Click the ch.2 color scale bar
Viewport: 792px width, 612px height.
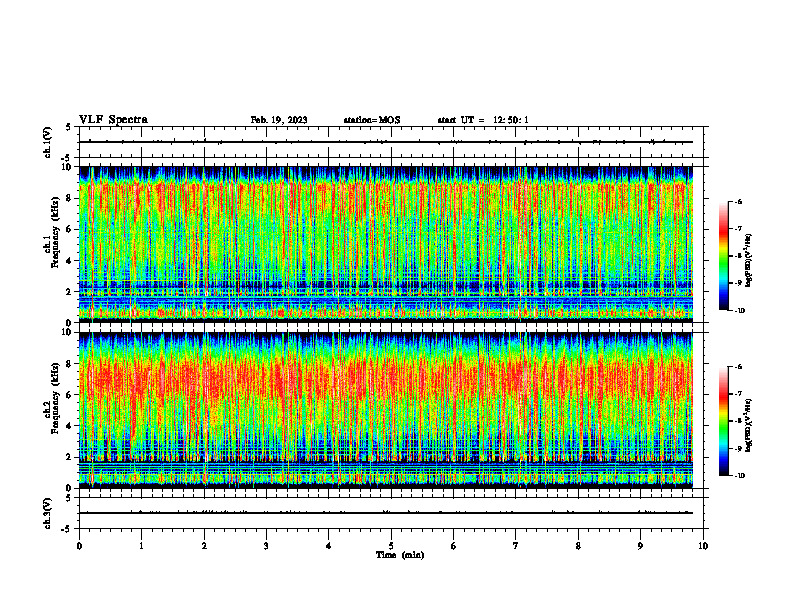click(724, 421)
